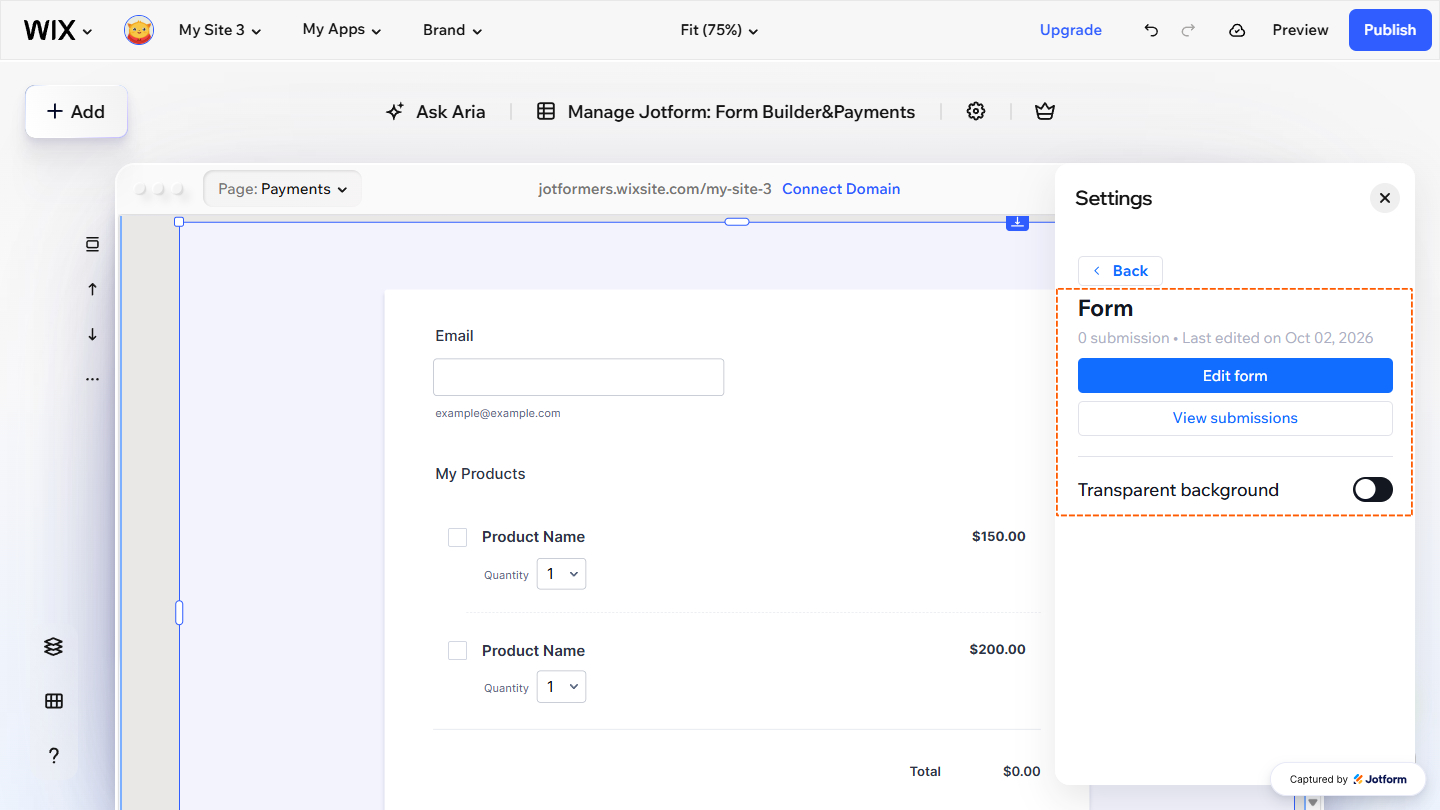Screen dimensions: 1440x810
Task: Open quantity dropdown for $200.00 product
Action: coord(562,687)
